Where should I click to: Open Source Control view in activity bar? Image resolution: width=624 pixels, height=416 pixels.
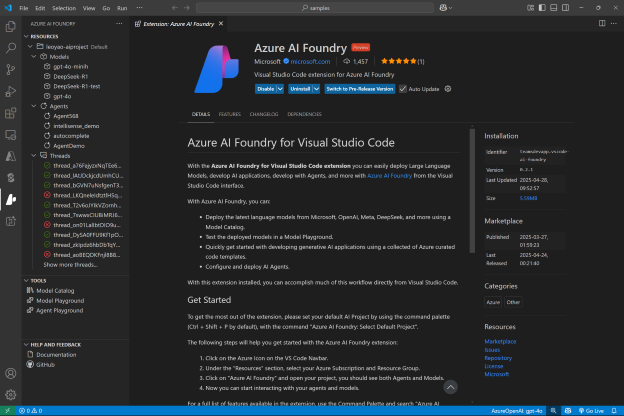11,70
